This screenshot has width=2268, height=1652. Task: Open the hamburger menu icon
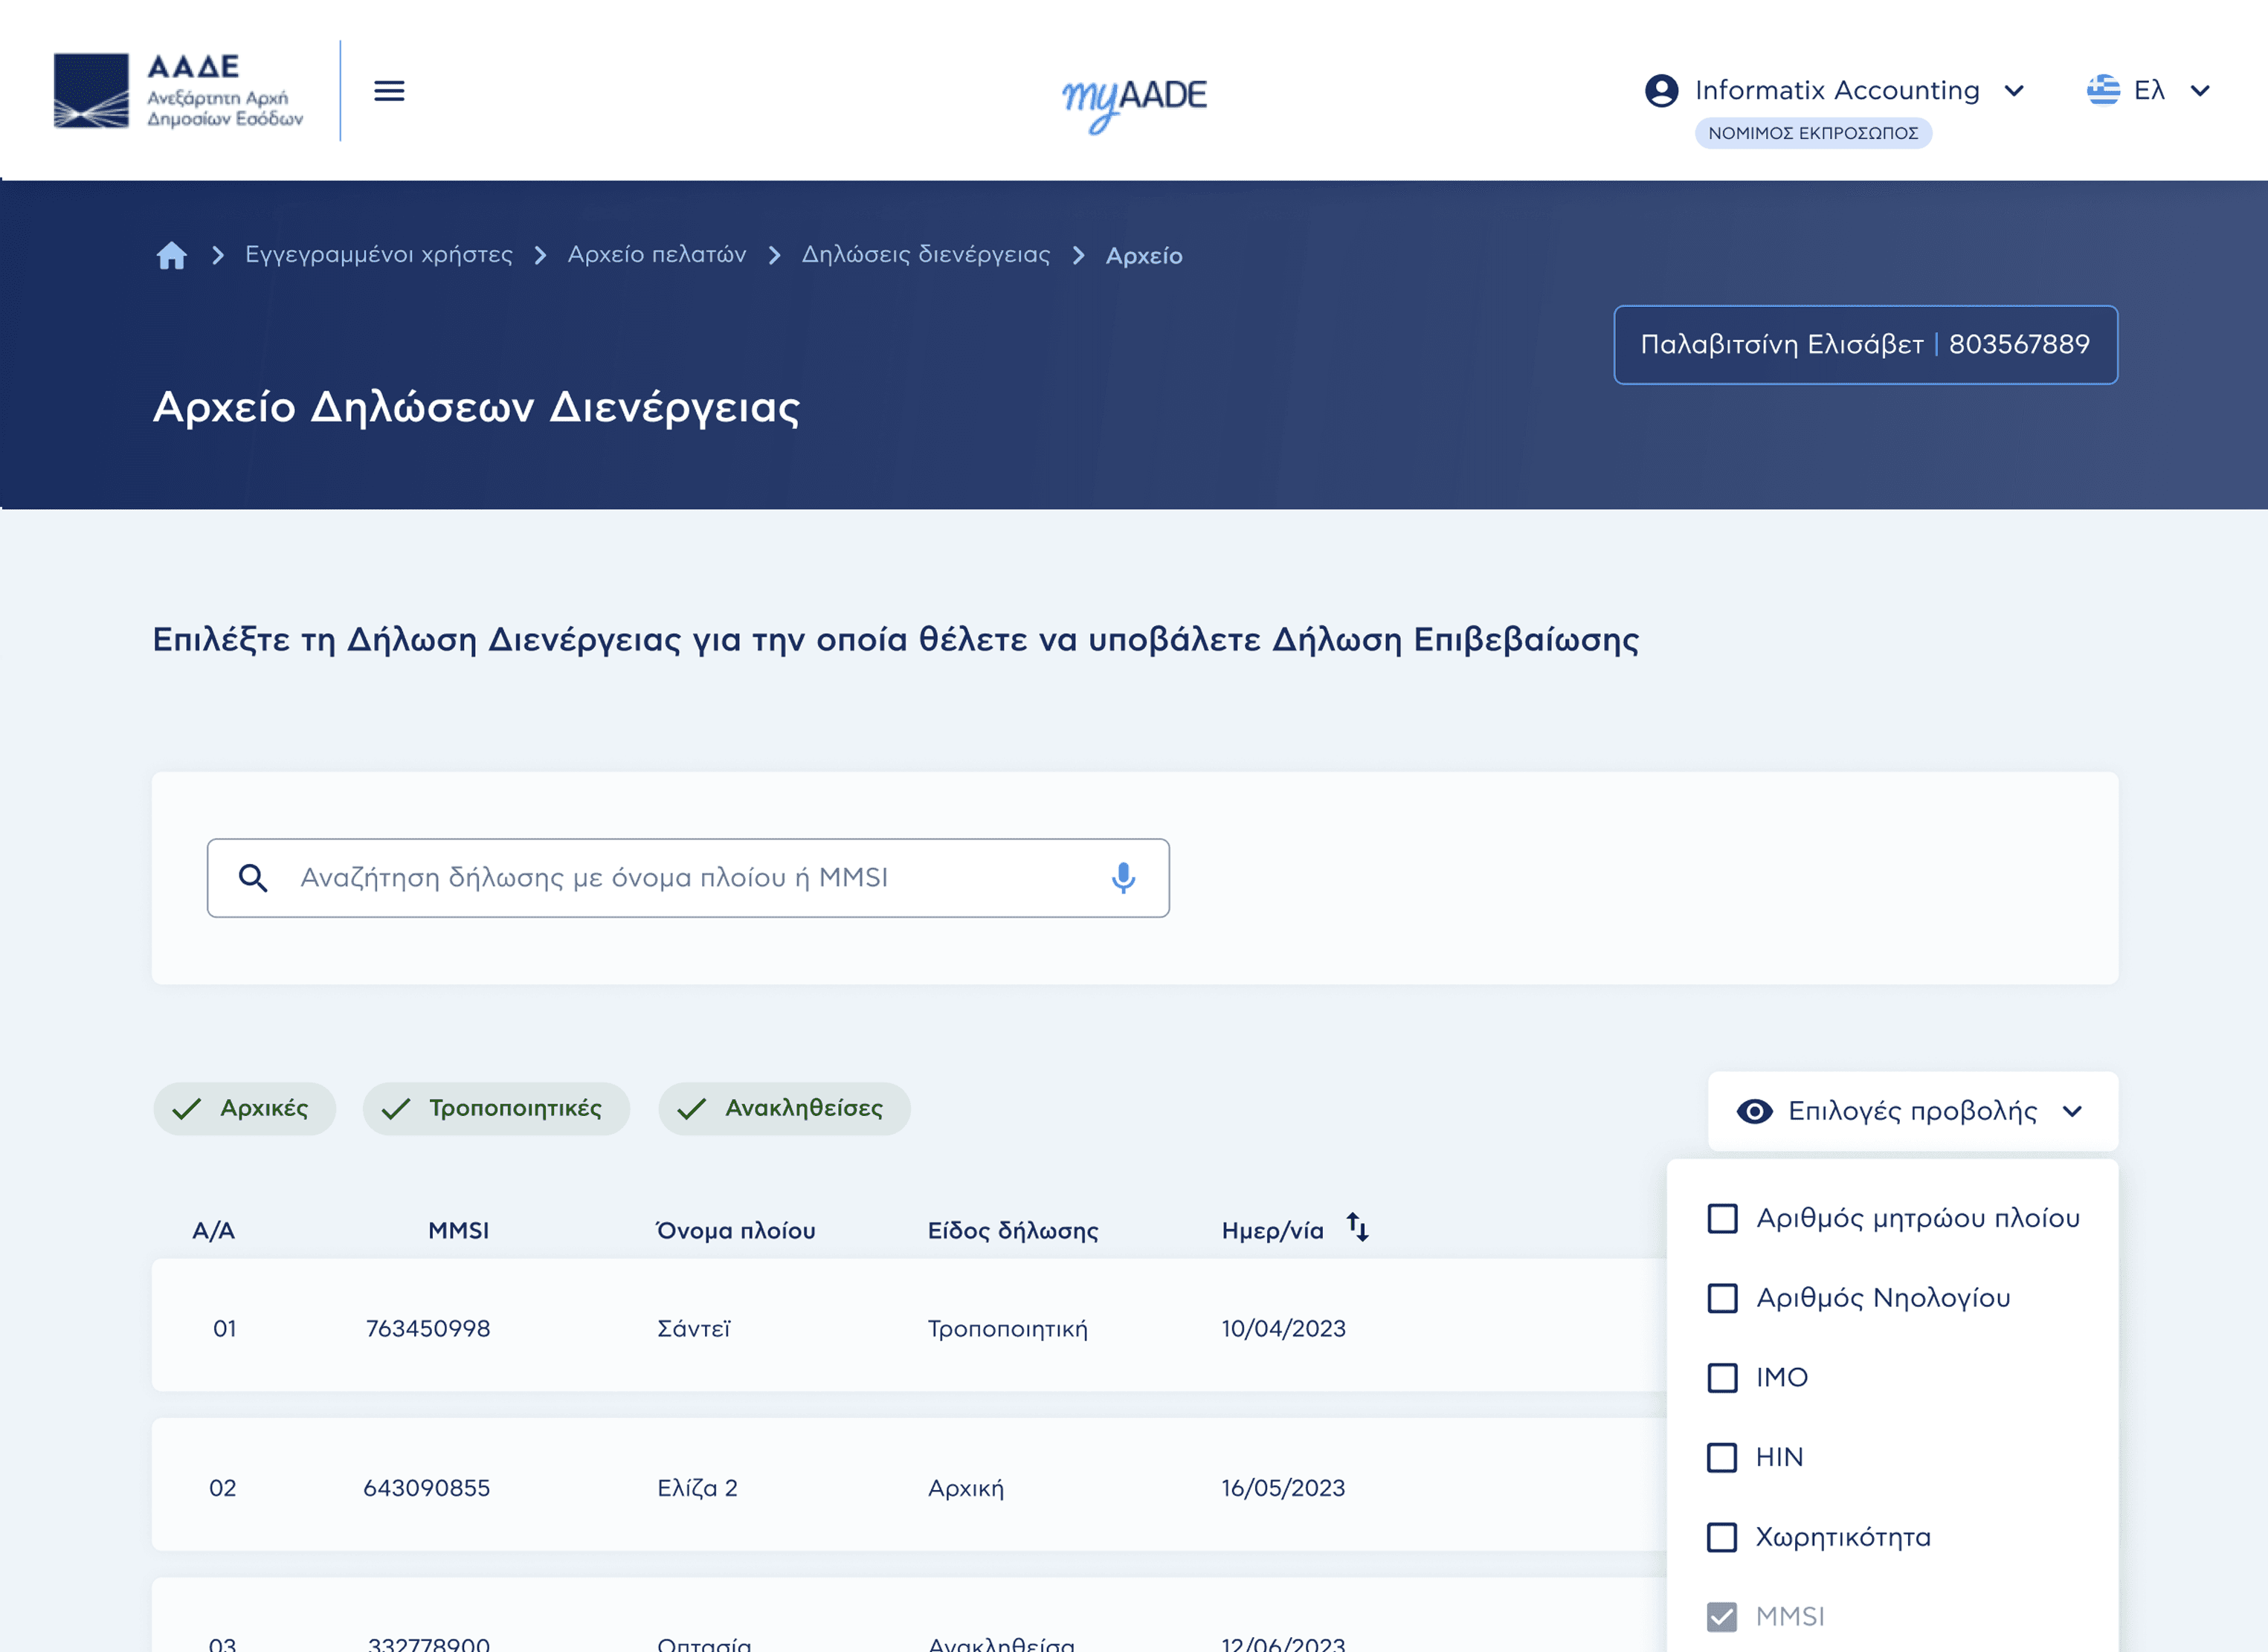point(389,91)
